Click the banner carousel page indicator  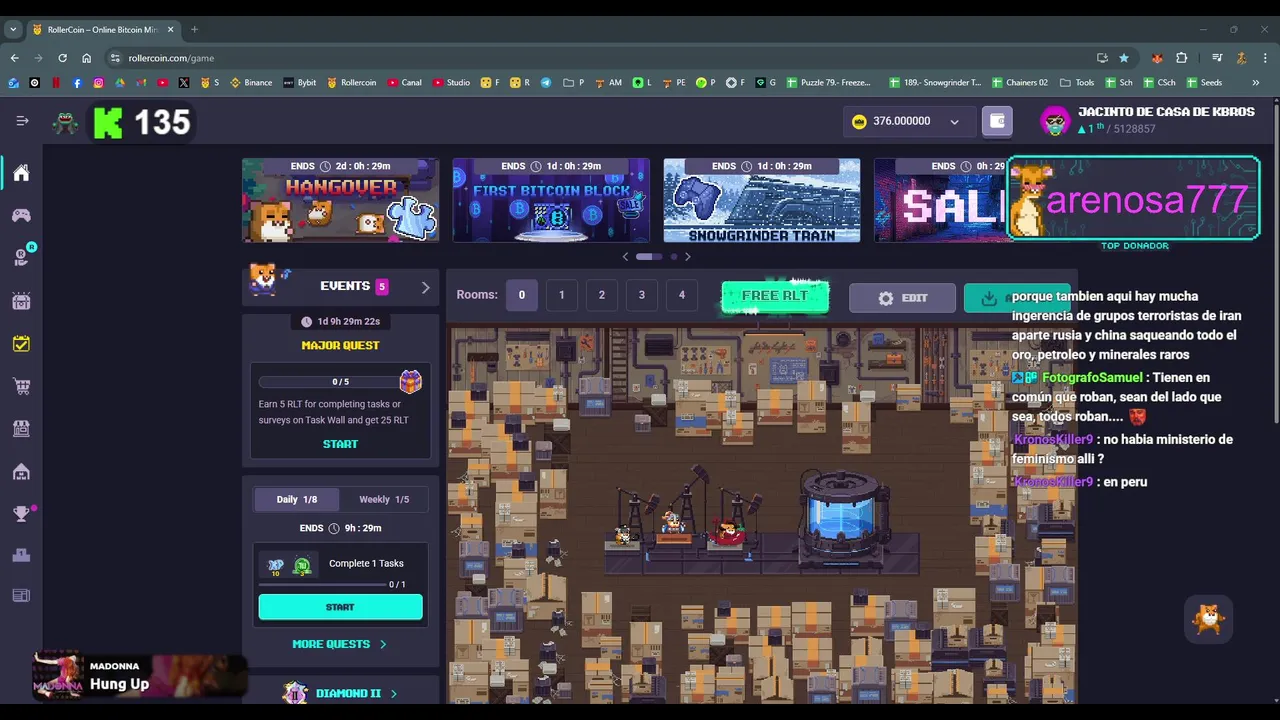pyautogui.click(x=656, y=257)
